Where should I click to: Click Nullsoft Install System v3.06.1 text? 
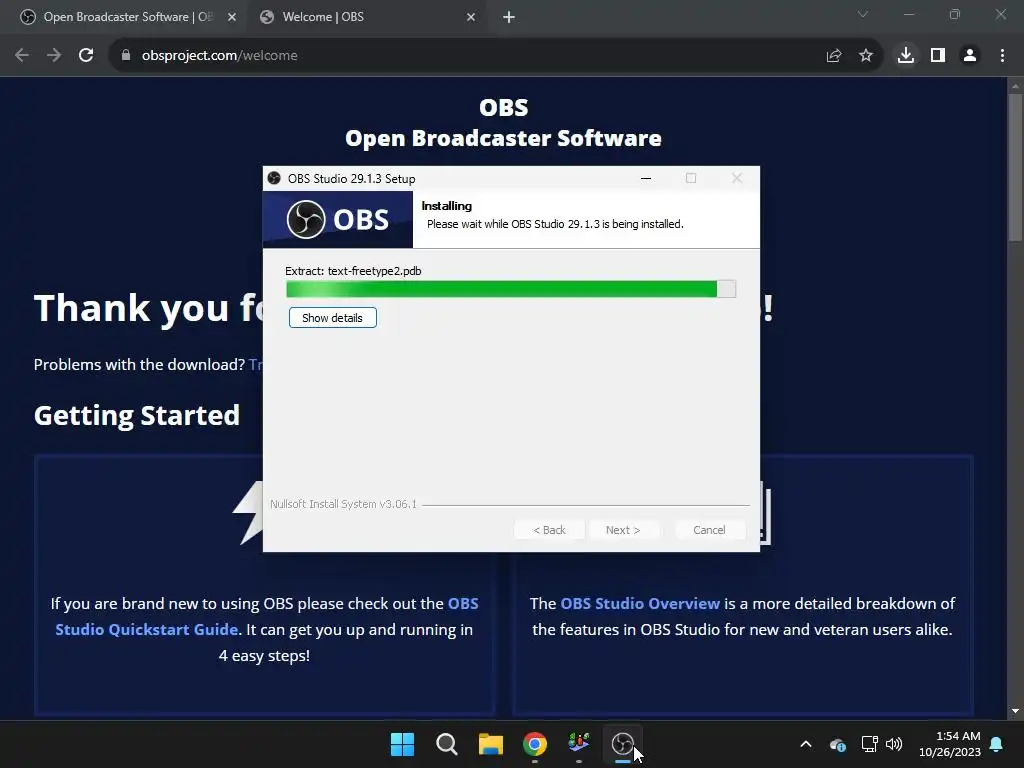click(343, 504)
